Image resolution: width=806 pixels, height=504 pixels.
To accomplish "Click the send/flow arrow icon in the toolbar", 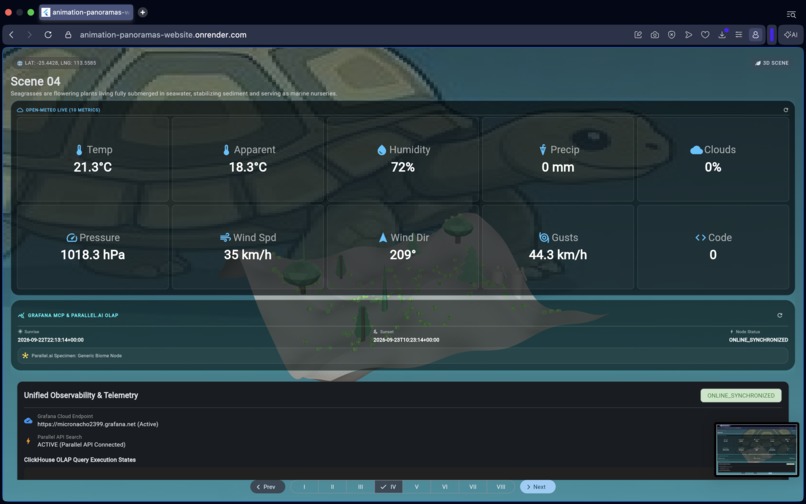I will (x=688, y=34).
